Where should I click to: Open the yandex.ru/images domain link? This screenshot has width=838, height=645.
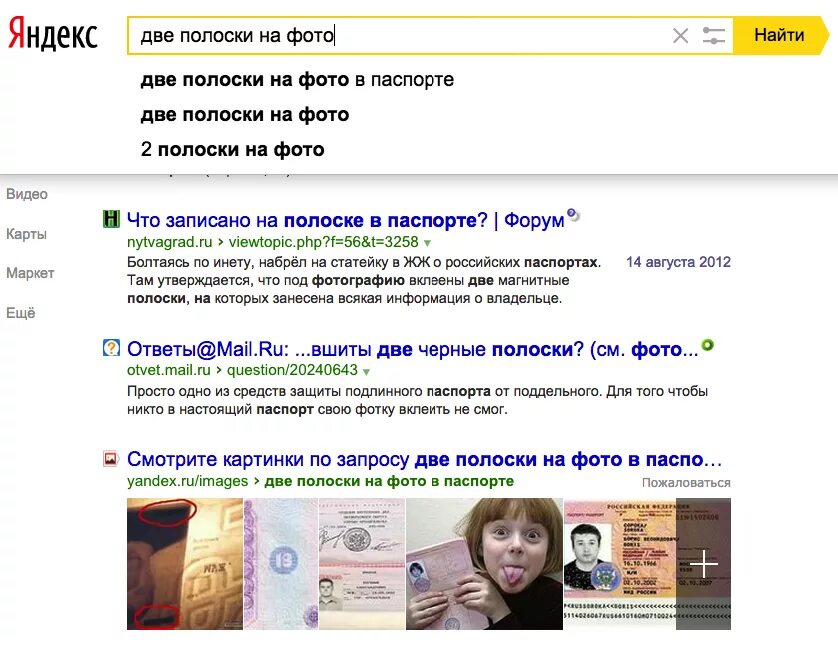(x=187, y=481)
